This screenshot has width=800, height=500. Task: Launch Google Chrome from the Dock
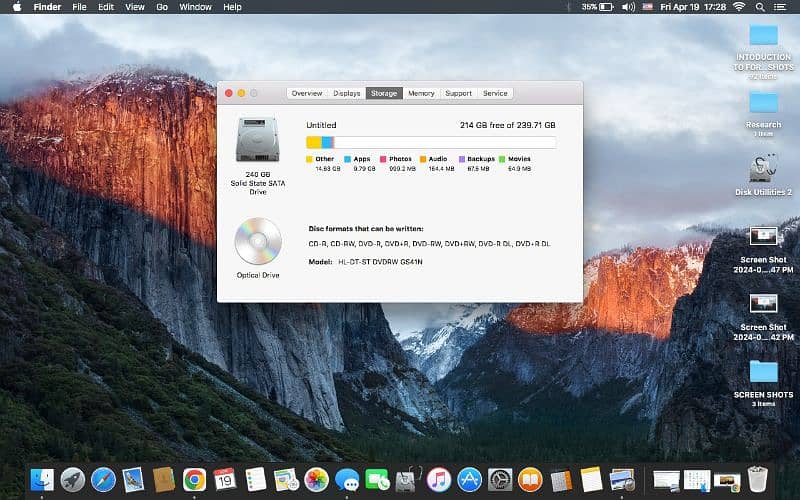coord(194,479)
